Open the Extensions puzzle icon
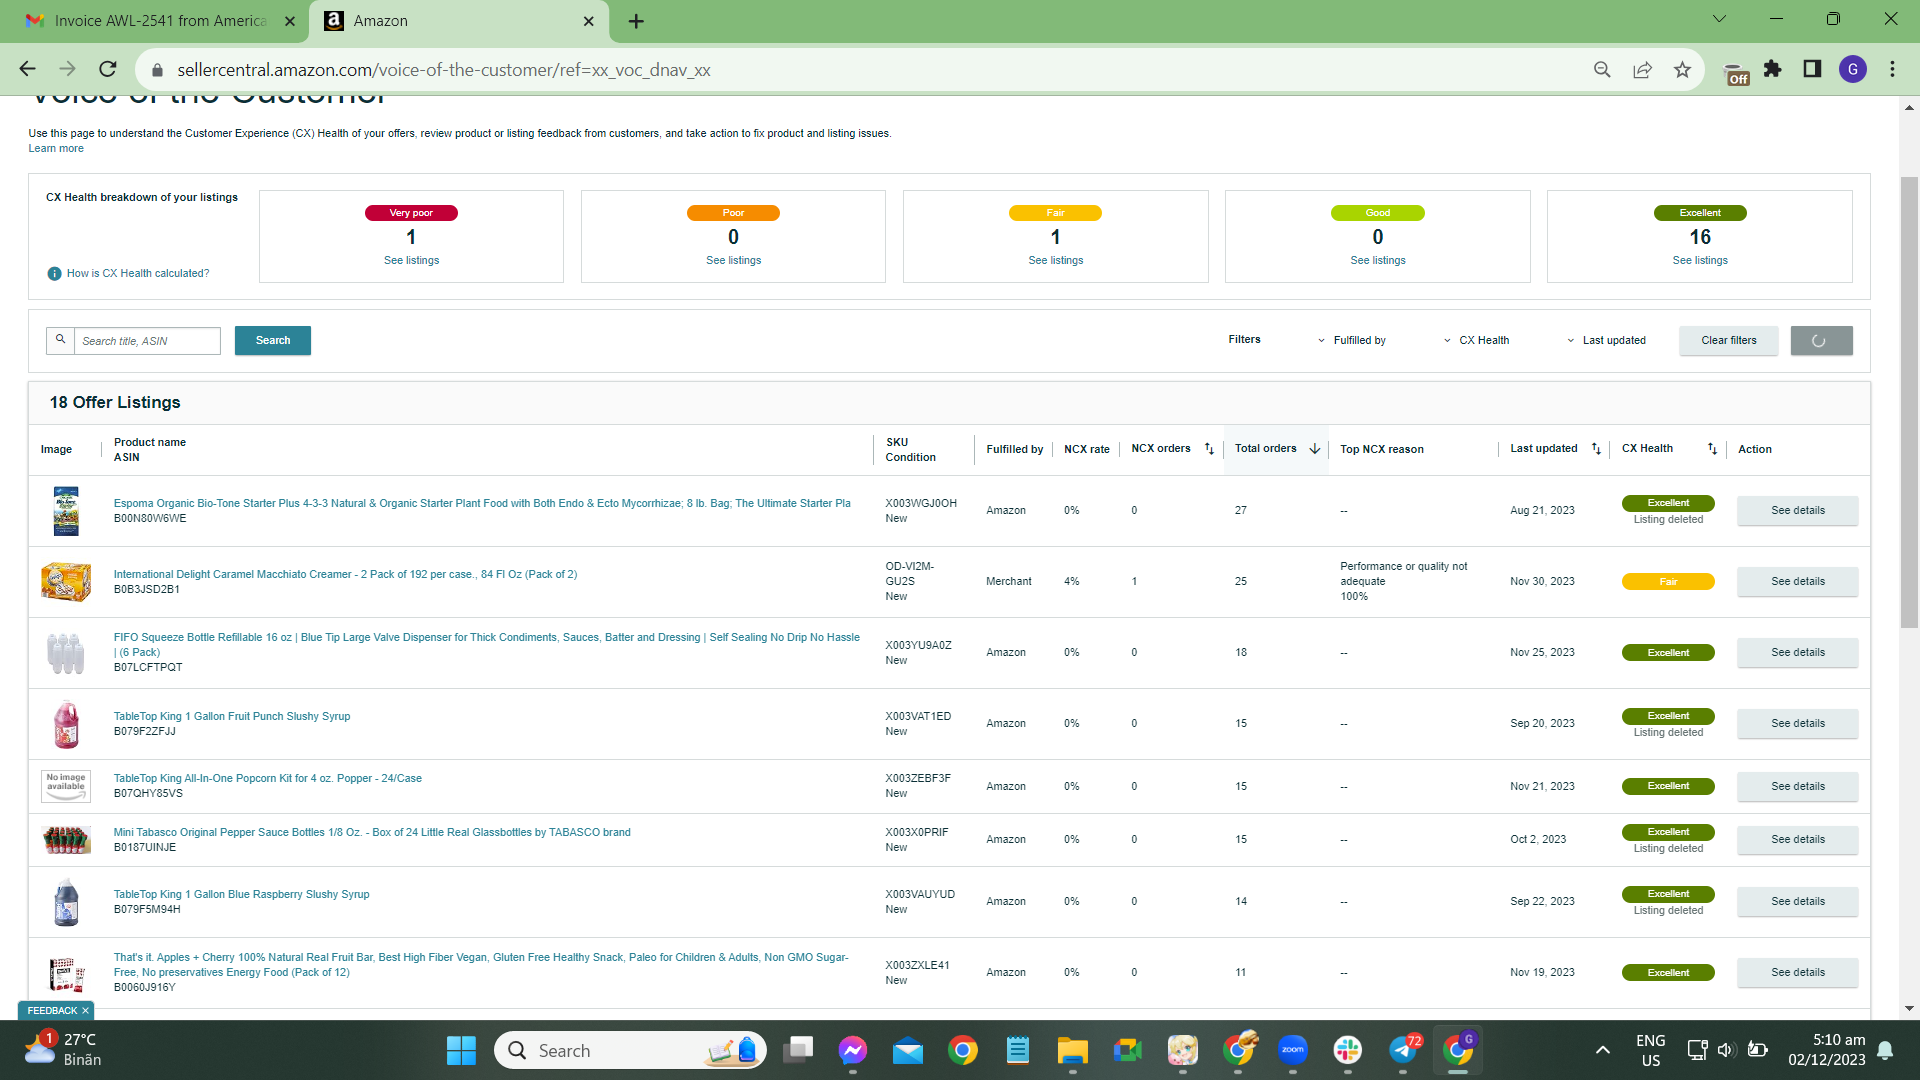This screenshot has height=1080, width=1920. (1772, 69)
